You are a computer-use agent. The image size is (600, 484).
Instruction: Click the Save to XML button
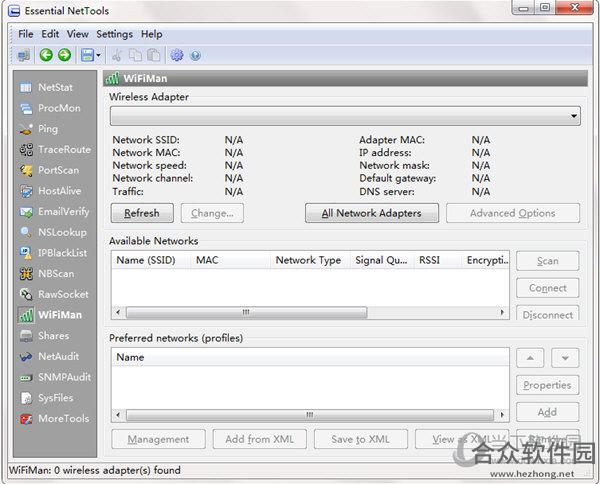360,439
